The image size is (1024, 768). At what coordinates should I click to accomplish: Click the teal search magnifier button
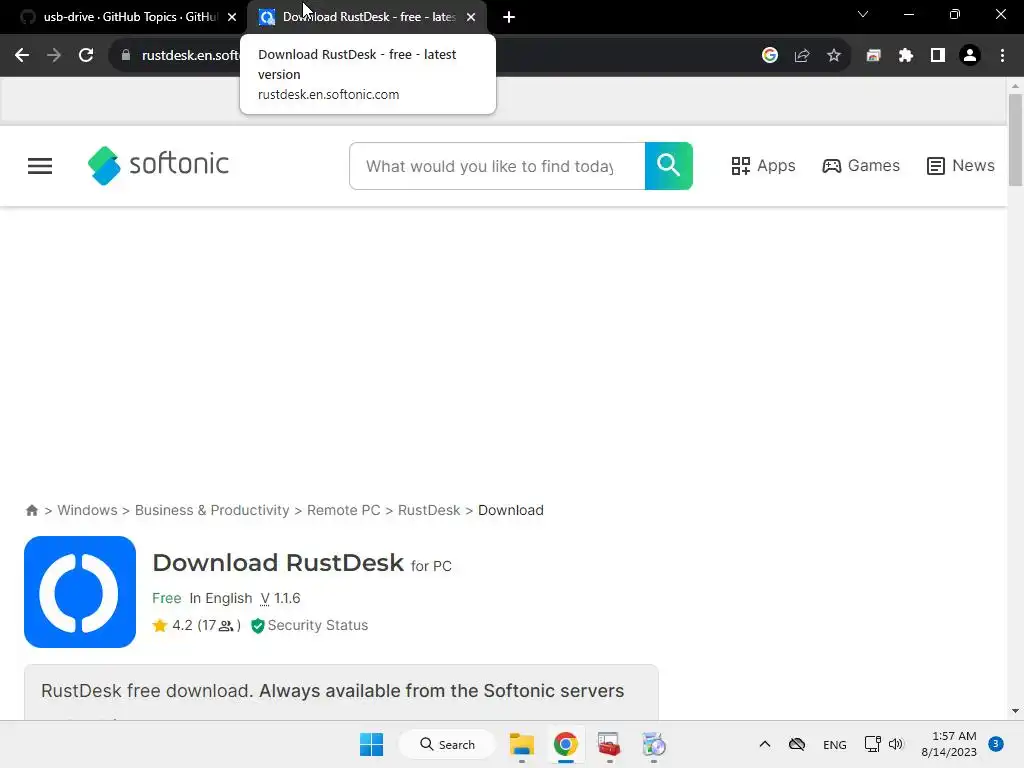coord(668,166)
